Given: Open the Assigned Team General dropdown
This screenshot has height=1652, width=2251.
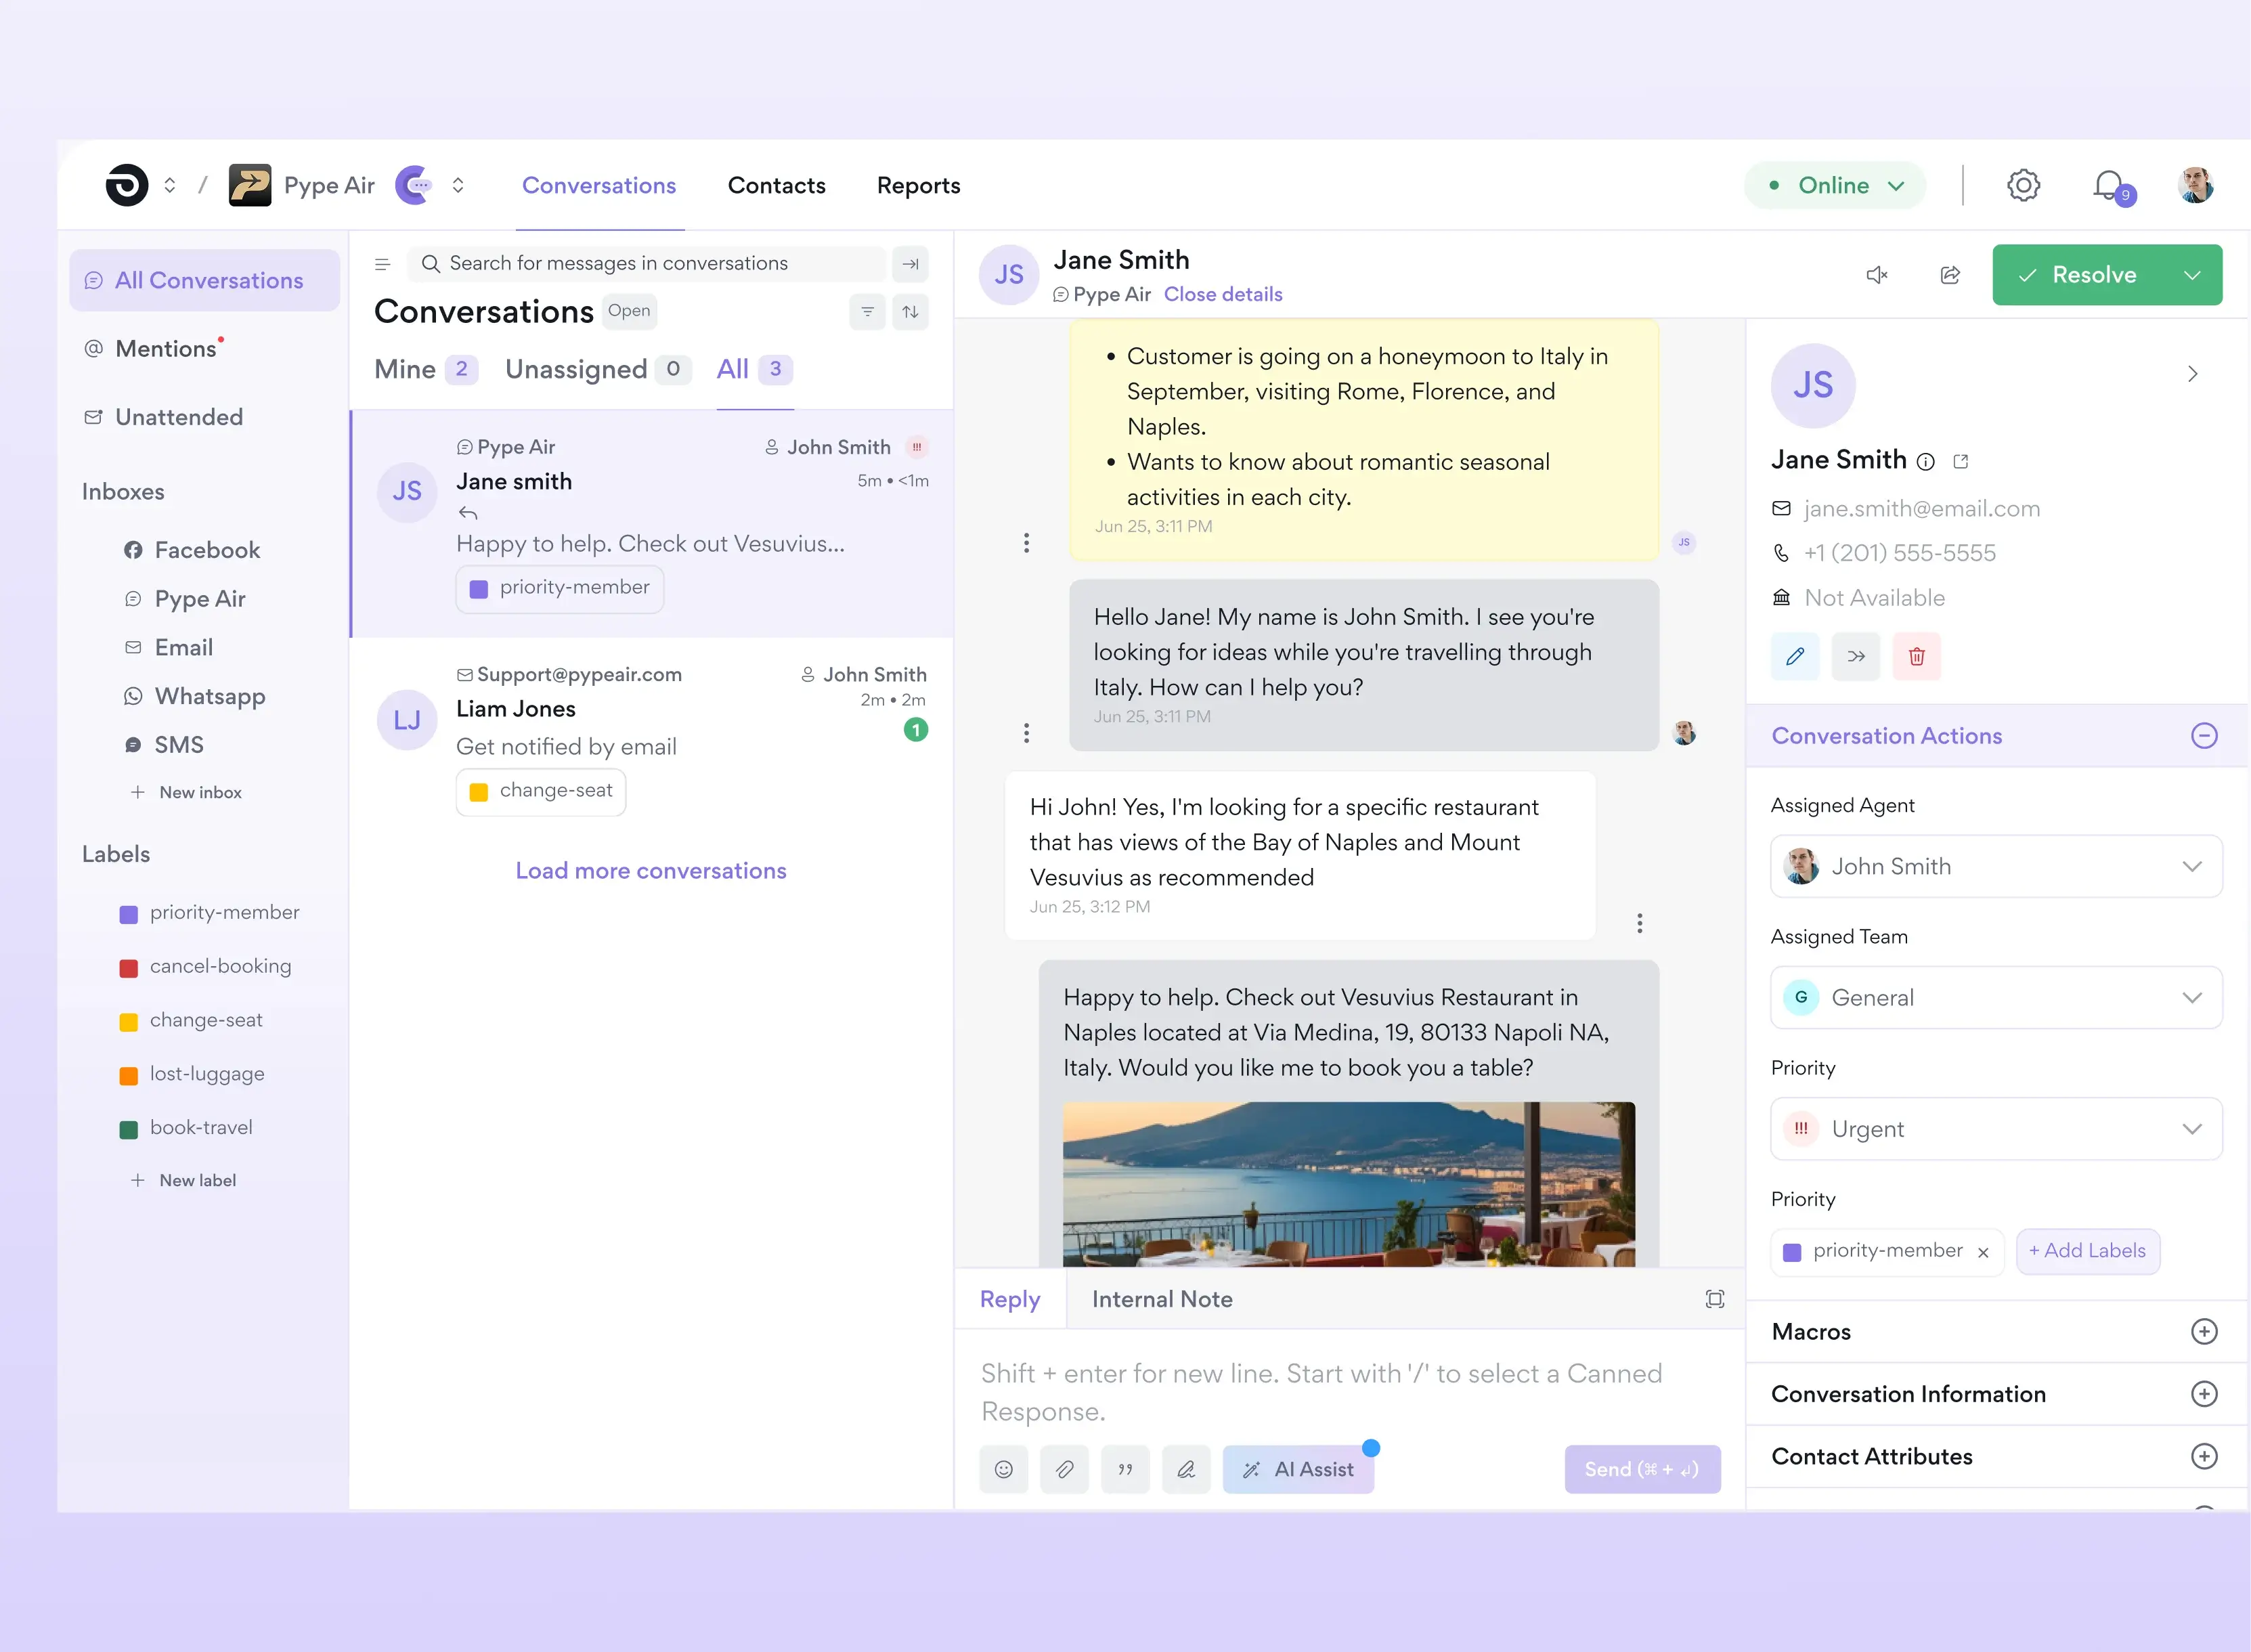Looking at the screenshot, I should [x=1997, y=997].
